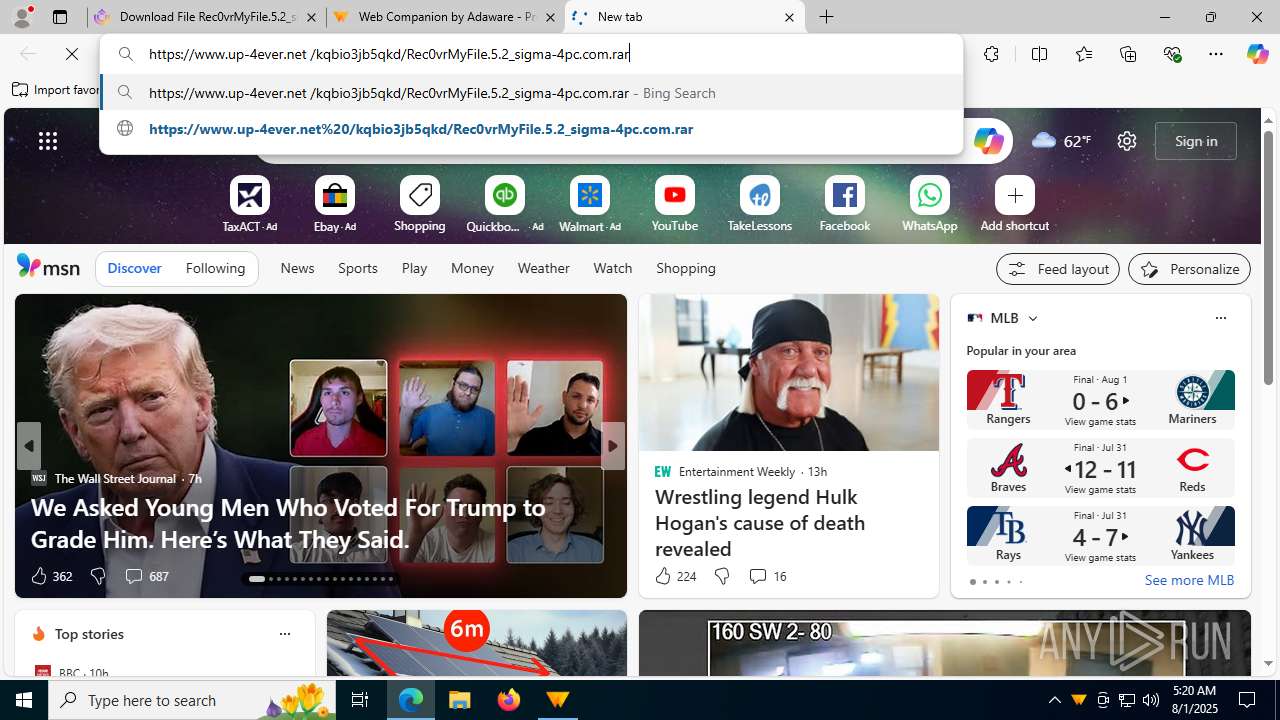Open the Hulk Hogan article headline

pyautogui.click(x=760, y=522)
